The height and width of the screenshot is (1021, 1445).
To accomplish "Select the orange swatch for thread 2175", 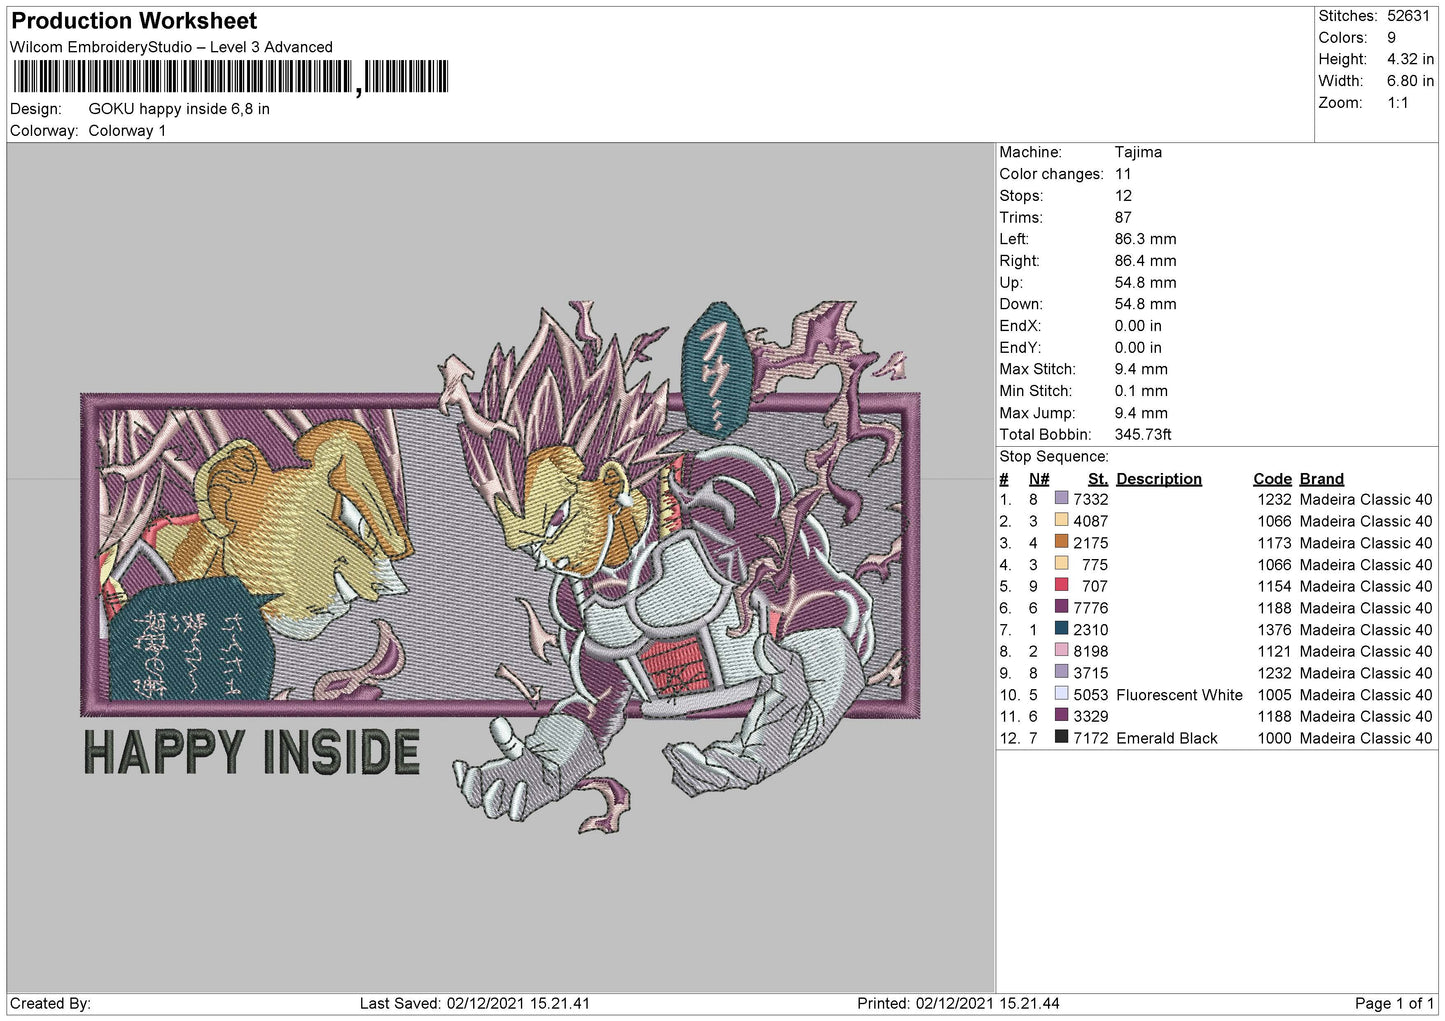I will (1061, 543).
